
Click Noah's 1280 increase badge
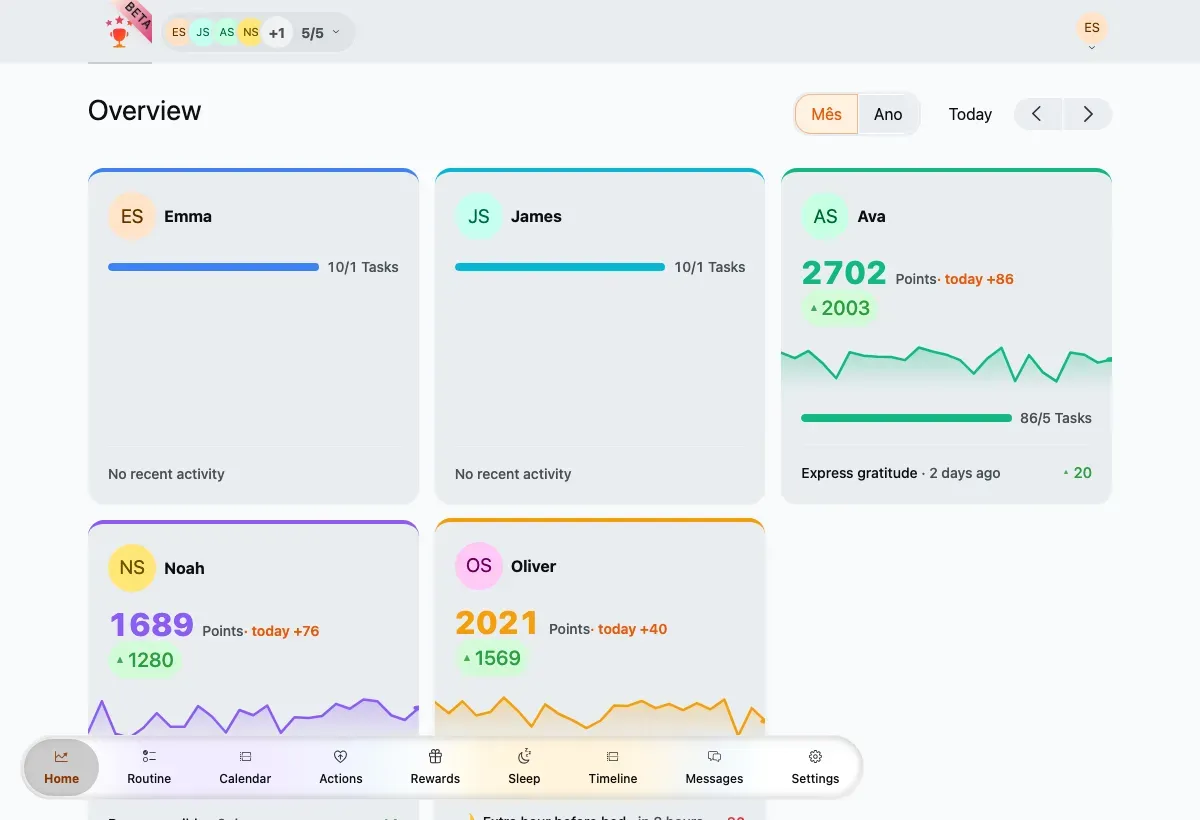coord(145,660)
